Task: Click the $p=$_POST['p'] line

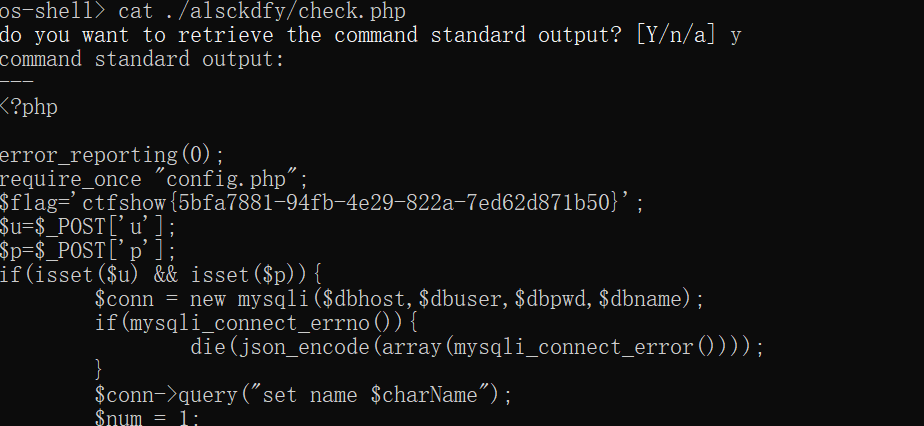Action: 88,251
